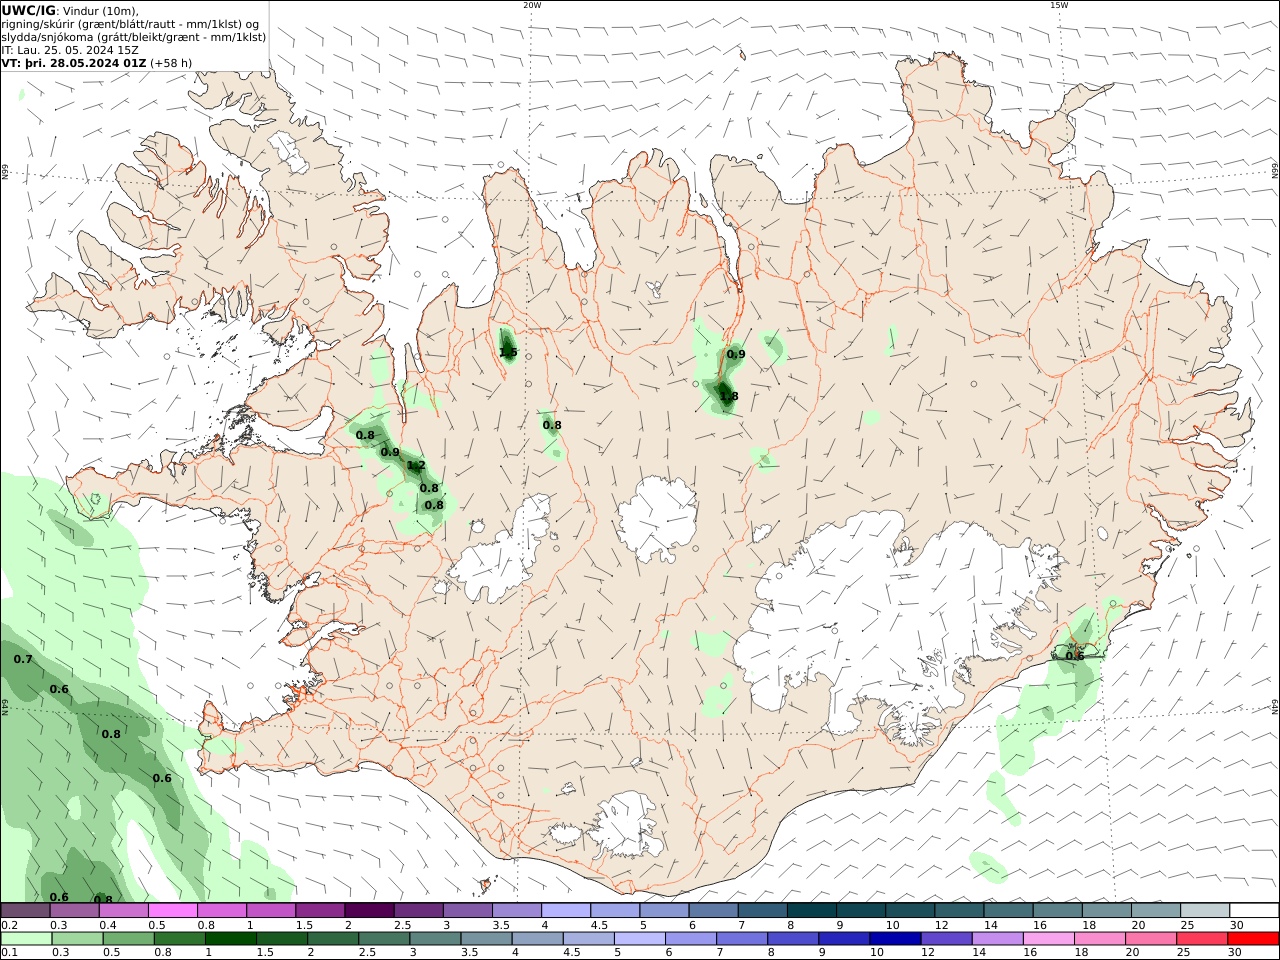
Task: Select the pale grey legend swatch labeled 25
Action: (1205, 910)
